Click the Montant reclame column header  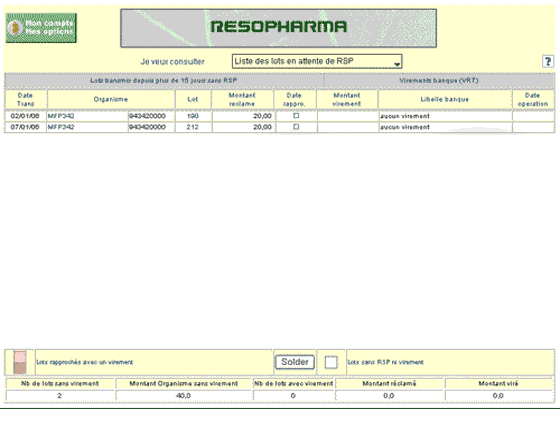242,99
